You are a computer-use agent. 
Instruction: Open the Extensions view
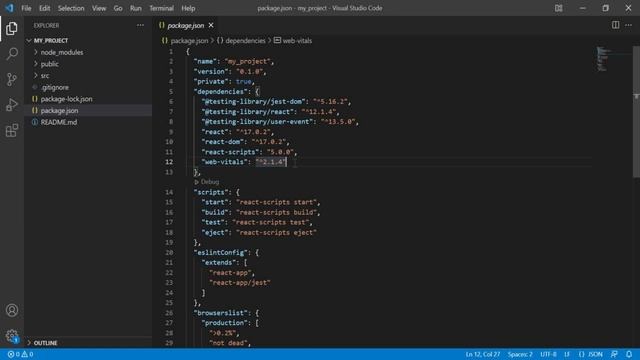click(x=12, y=131)
